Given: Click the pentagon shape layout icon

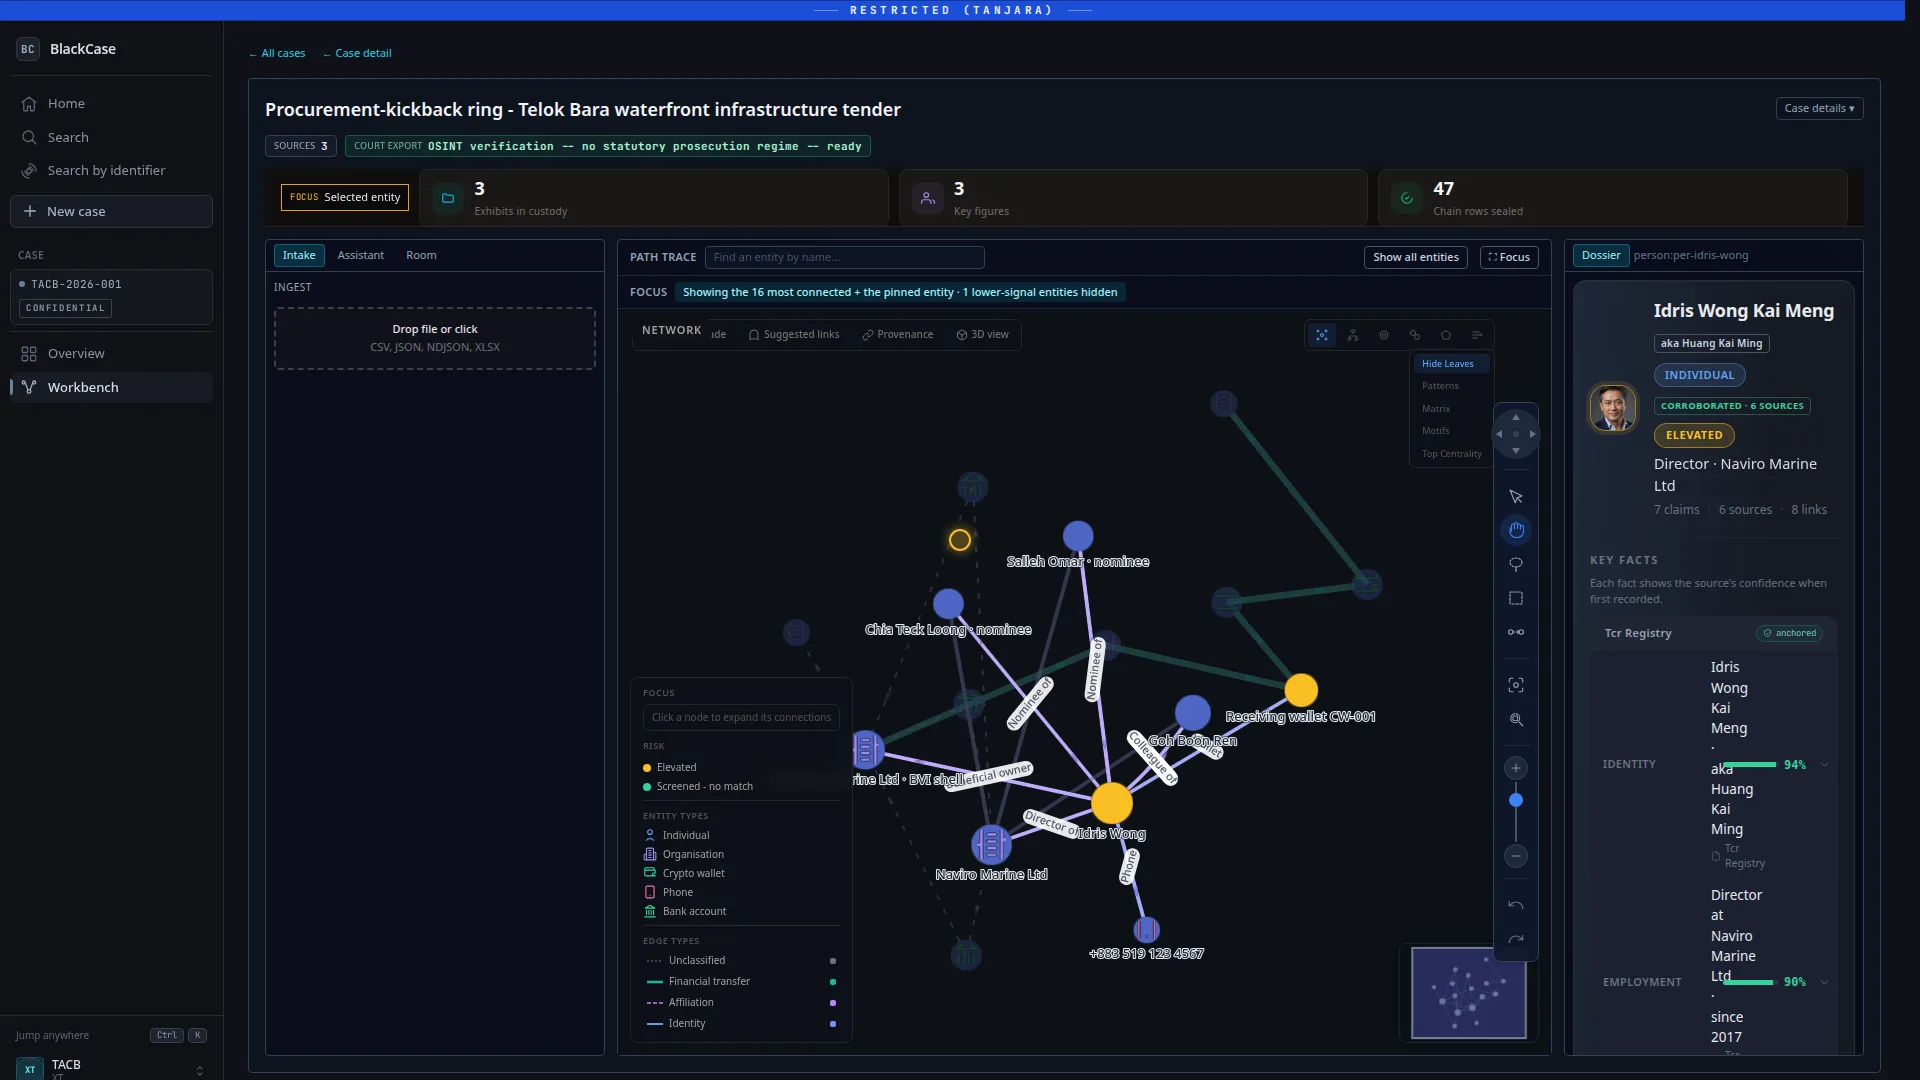Looking at the screenshot, I should click(x=1446, y=335).
